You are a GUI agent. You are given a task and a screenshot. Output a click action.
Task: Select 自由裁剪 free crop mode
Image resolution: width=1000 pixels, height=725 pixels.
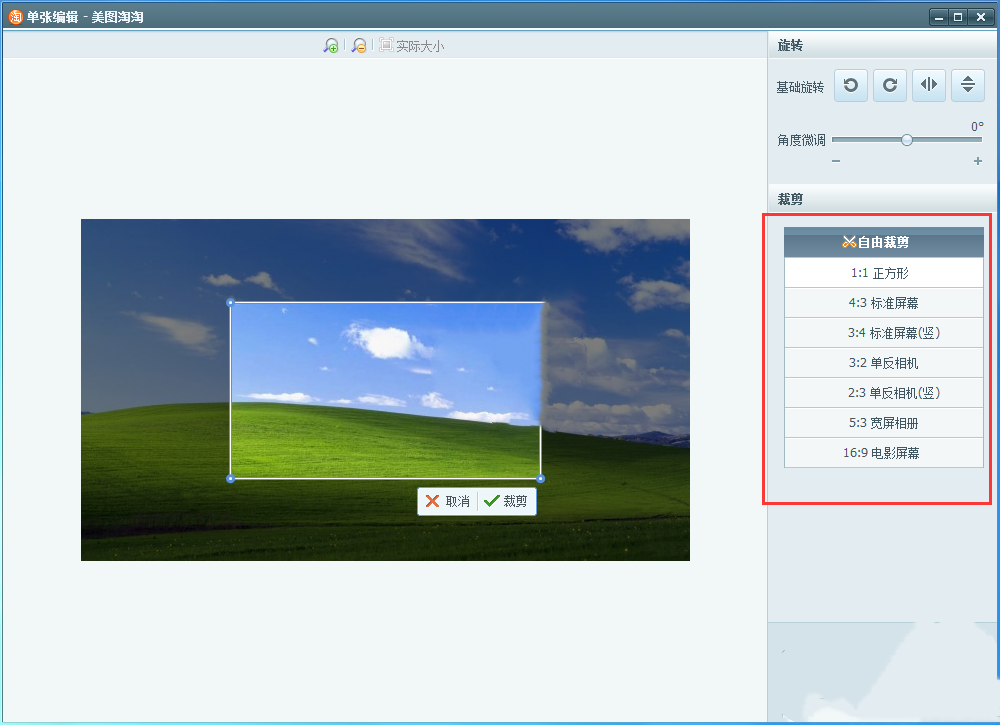(x=884, y=242)
